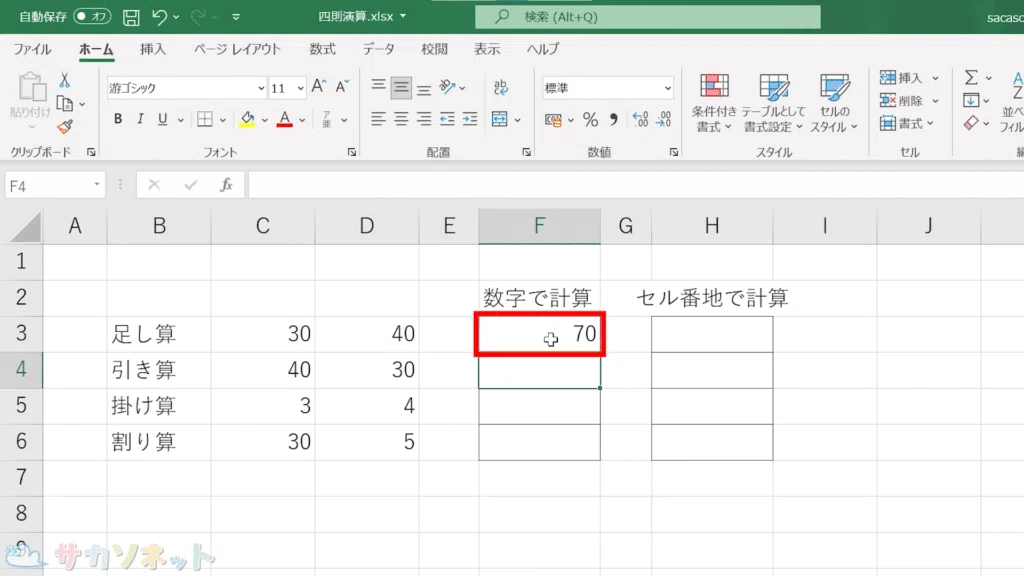The image size is (1024, 576).
Task: Open 条件付き書式 conditional formatting
Action: click(714, 103)
